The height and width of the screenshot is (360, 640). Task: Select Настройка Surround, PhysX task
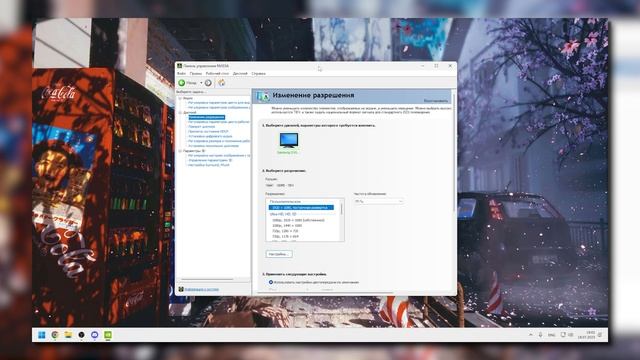coord(209,165)
